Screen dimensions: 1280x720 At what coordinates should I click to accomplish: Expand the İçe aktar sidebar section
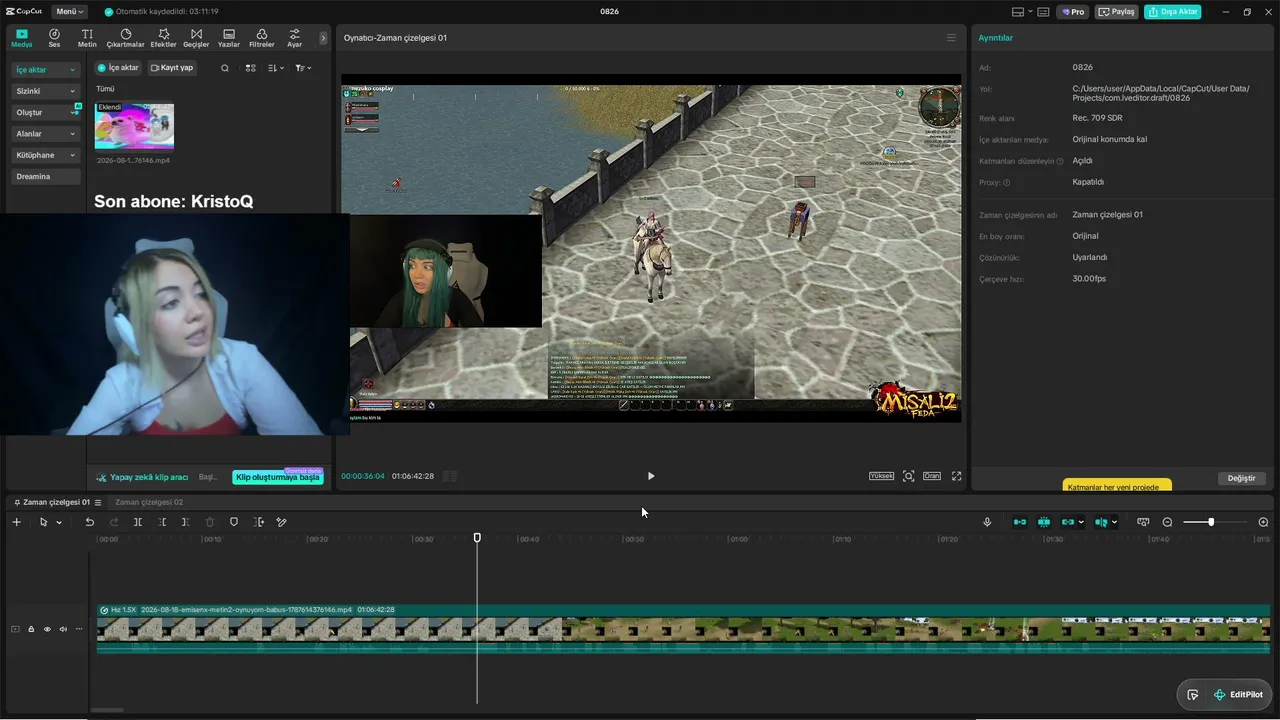point(46,70)
